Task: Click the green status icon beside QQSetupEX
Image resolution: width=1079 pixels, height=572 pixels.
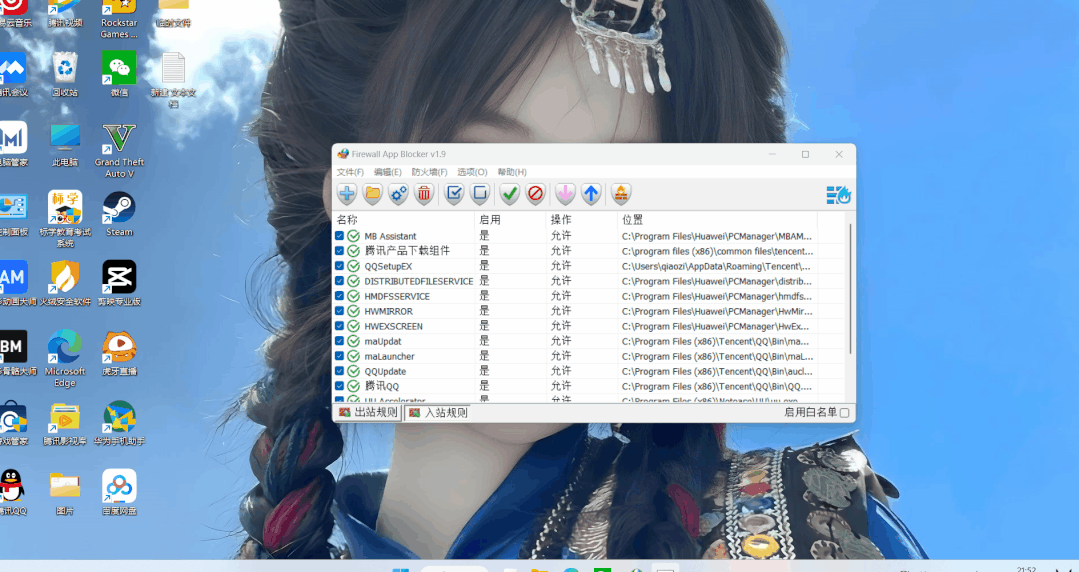Action: coord(354,266)
